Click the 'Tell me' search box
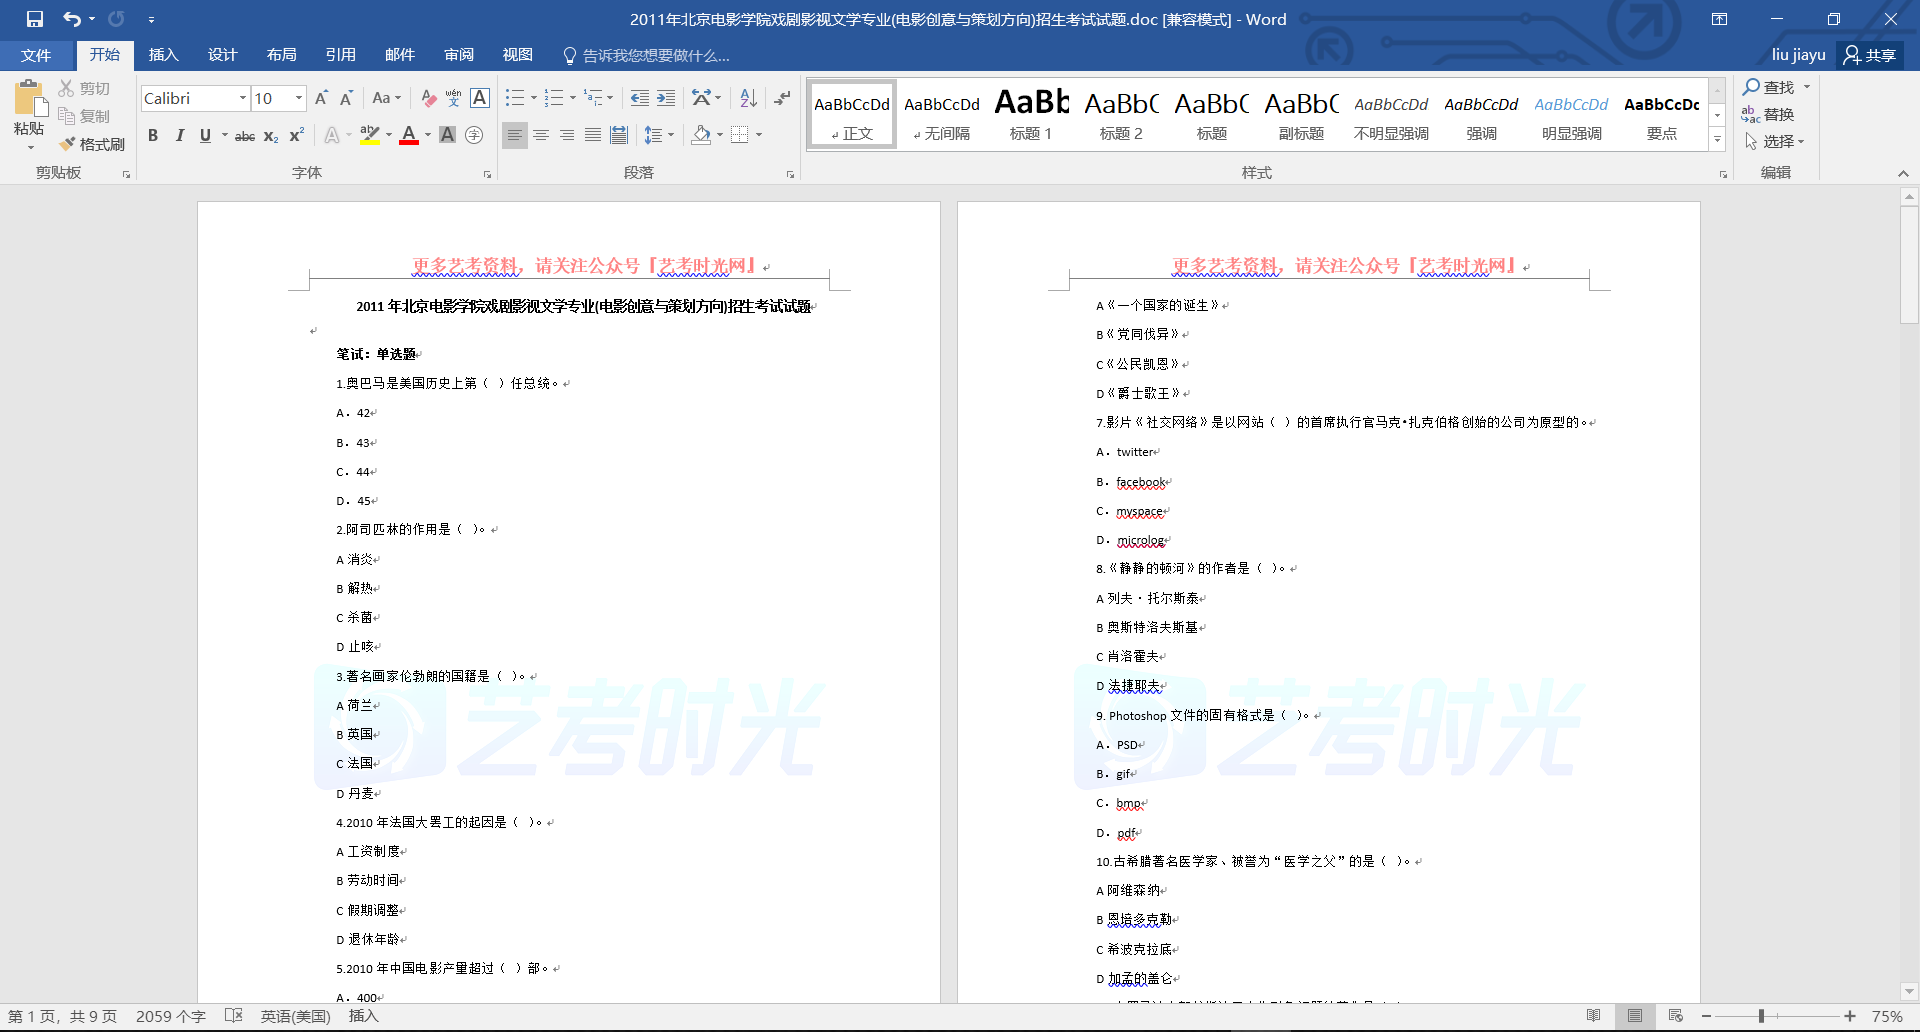The image size is (1920, 1032). pyautogui.click(x=655, y=56)
